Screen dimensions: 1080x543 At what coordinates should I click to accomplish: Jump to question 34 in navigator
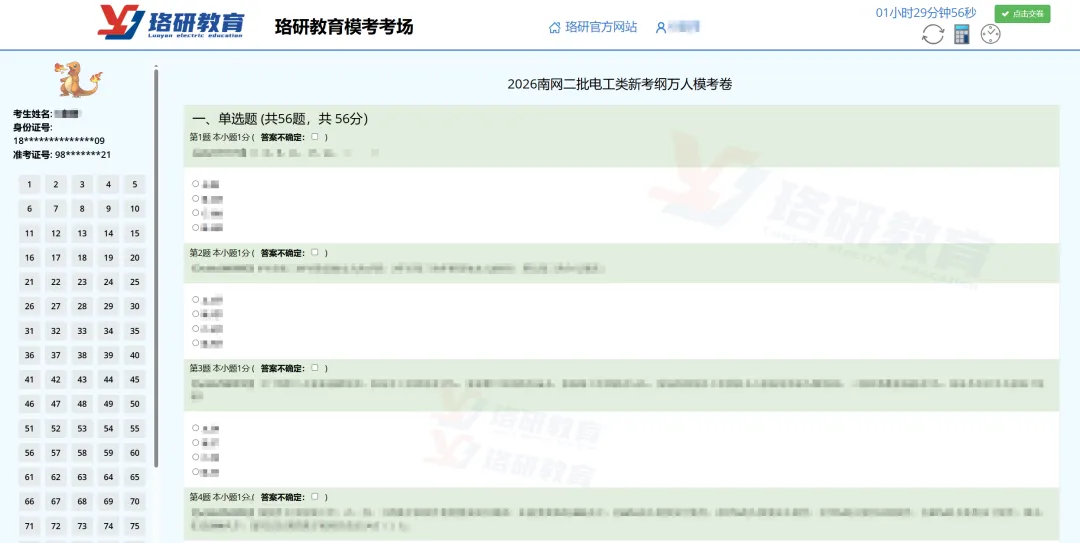click(109, 331)
